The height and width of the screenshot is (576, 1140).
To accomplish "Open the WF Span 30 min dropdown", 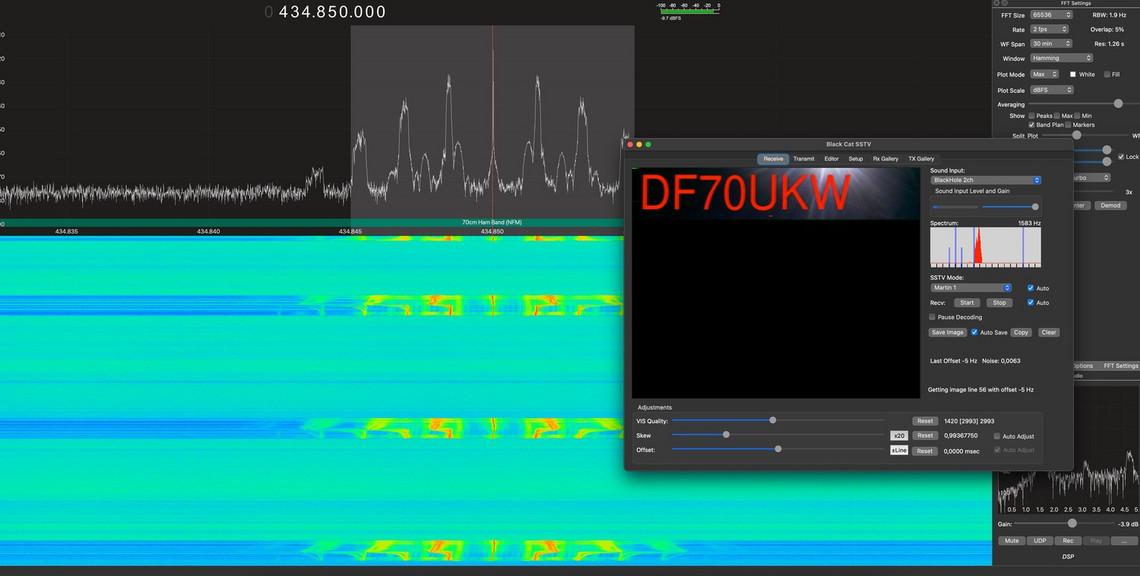I will [1051, 44].
